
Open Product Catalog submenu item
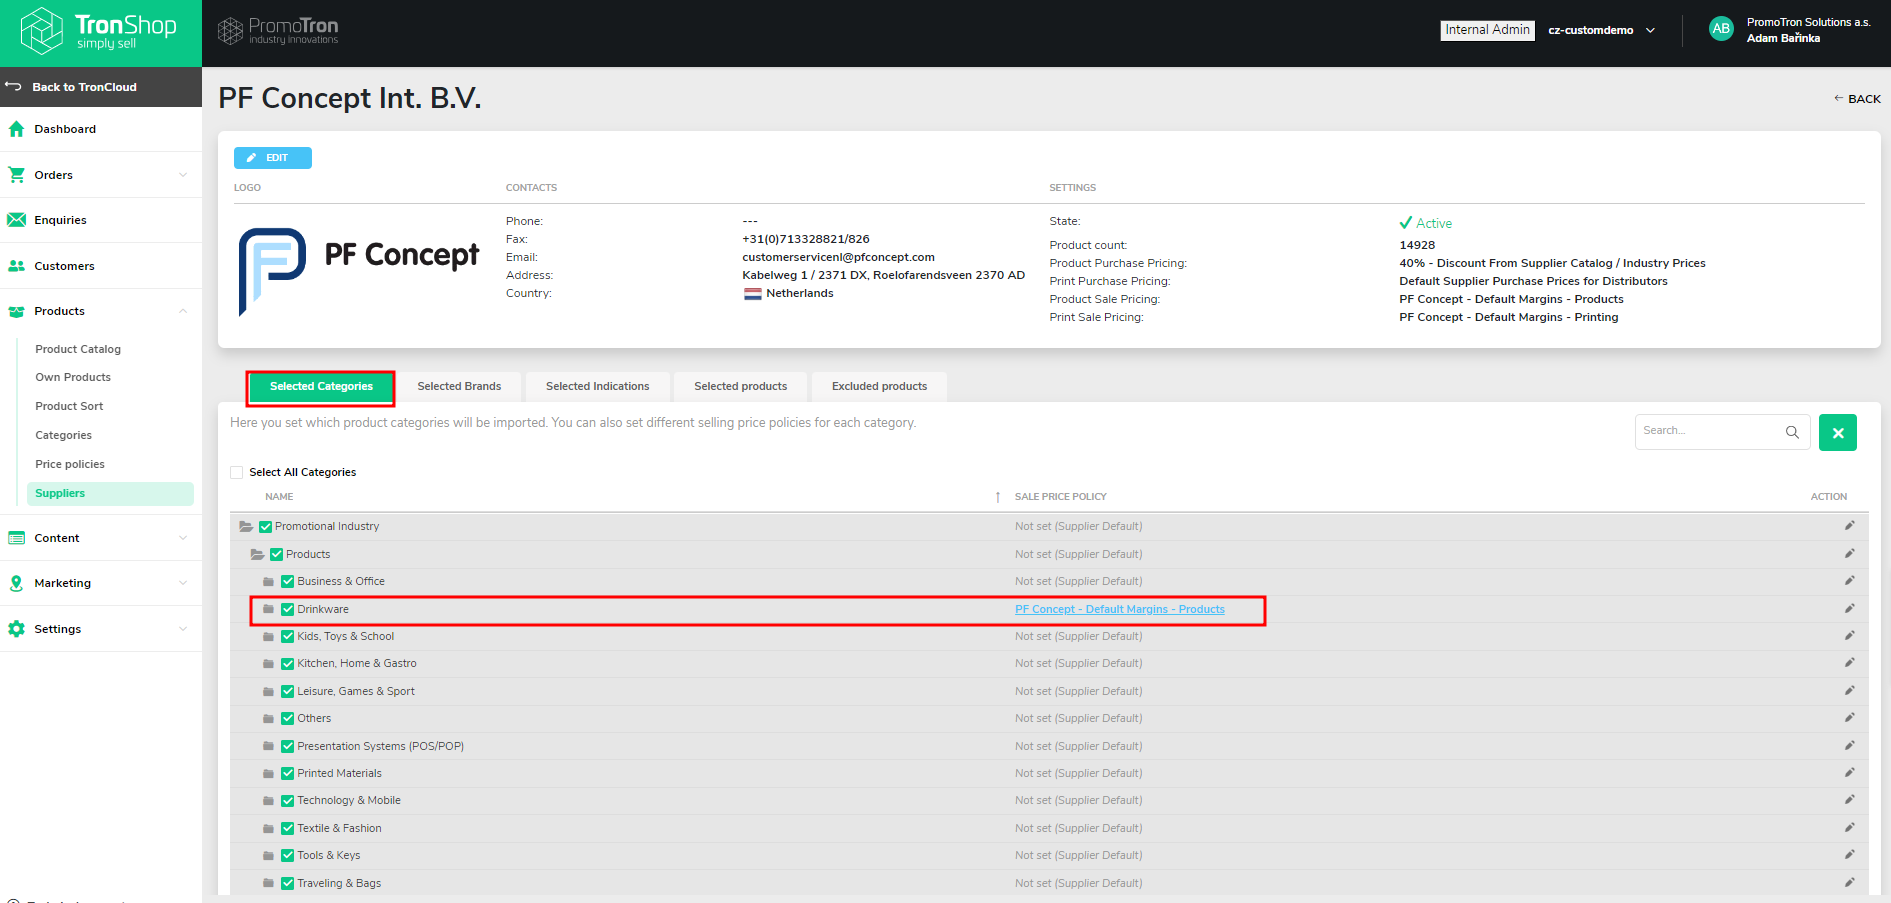click(x=78, y=349)
